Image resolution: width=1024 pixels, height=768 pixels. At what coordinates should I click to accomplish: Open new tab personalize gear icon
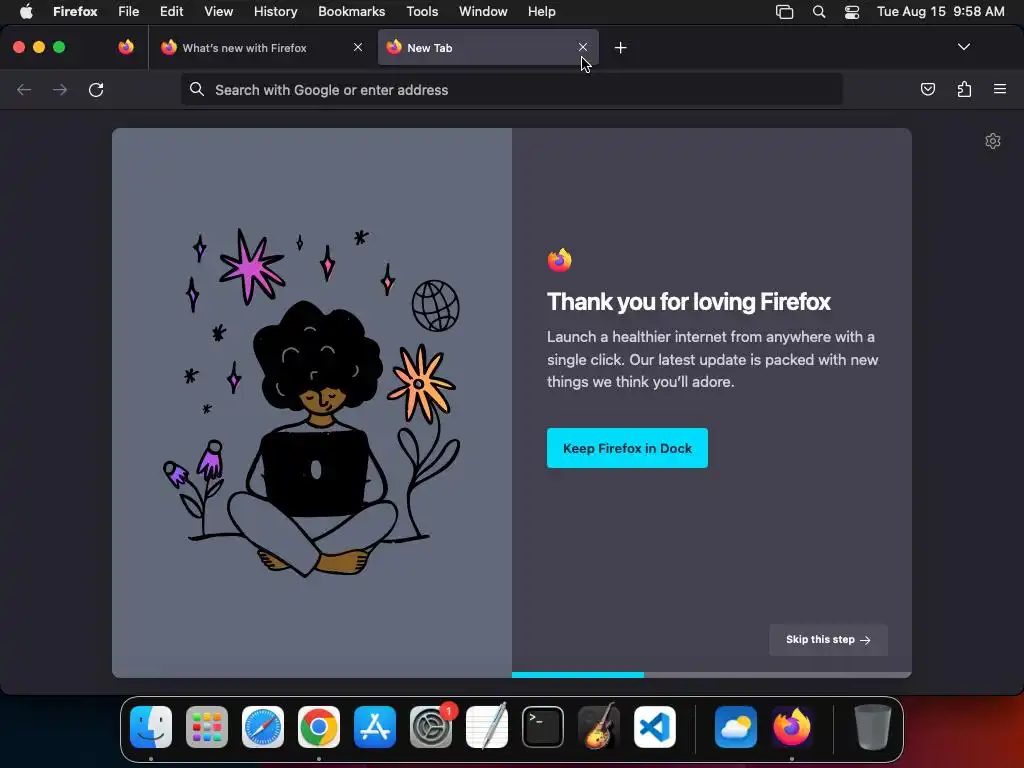pyautogui.click(x=993, y=141)
